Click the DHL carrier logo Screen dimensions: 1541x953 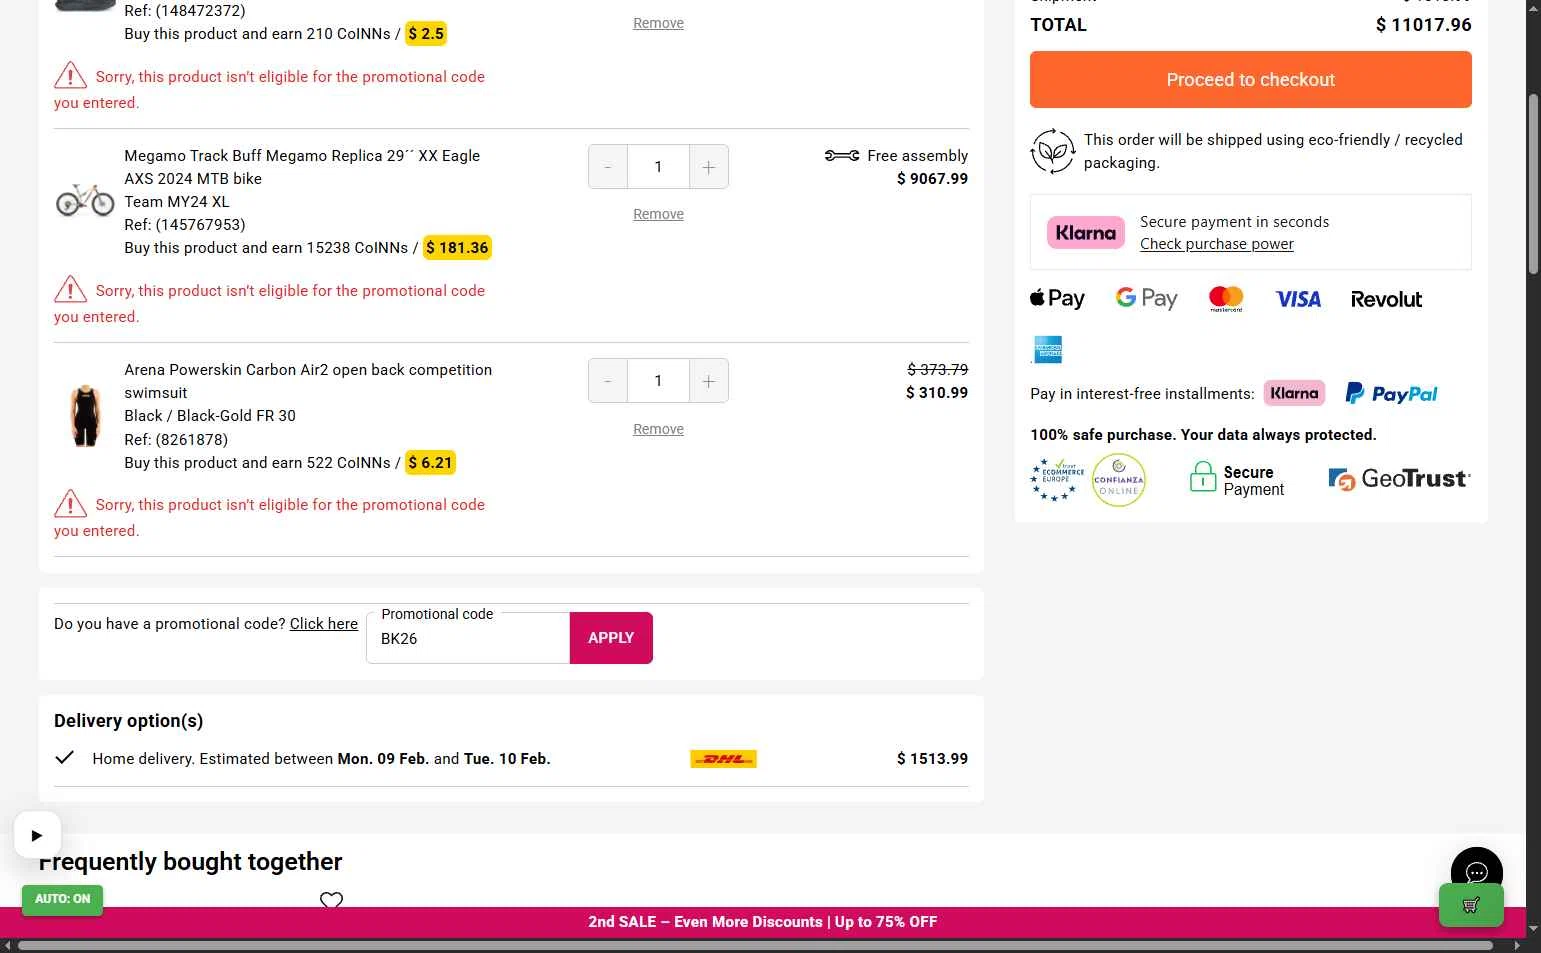723,759
